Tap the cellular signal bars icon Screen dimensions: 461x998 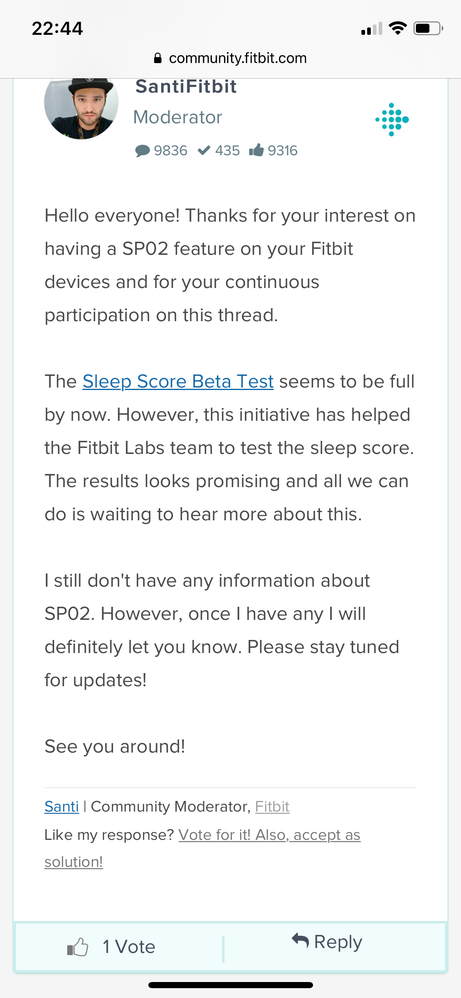pos(371,29)
